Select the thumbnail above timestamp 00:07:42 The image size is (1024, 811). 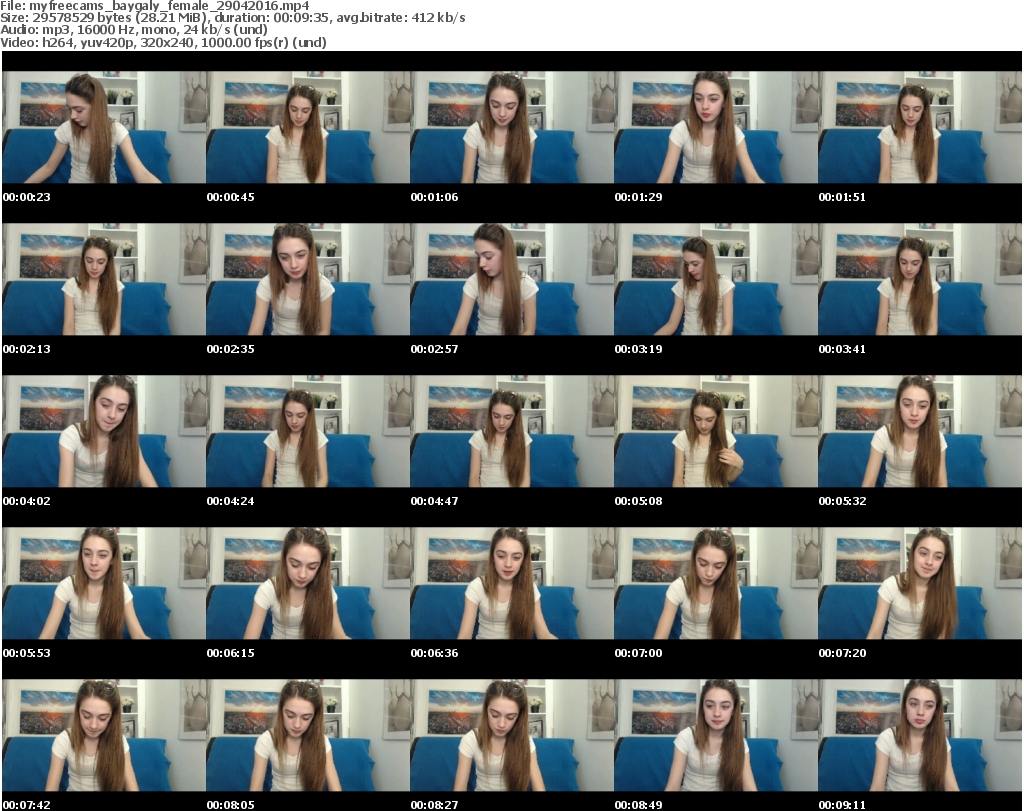pyautogui.click(x=104, y=735)
